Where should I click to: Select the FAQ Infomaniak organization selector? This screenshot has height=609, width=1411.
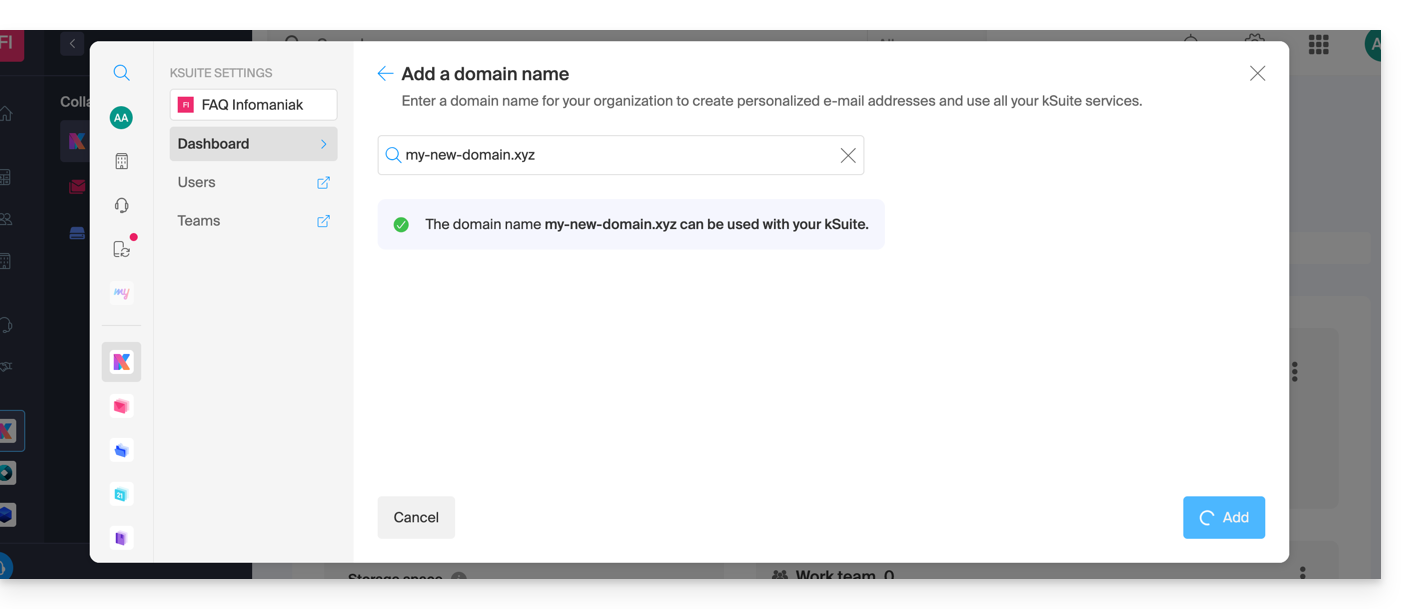tap(253, 105)
